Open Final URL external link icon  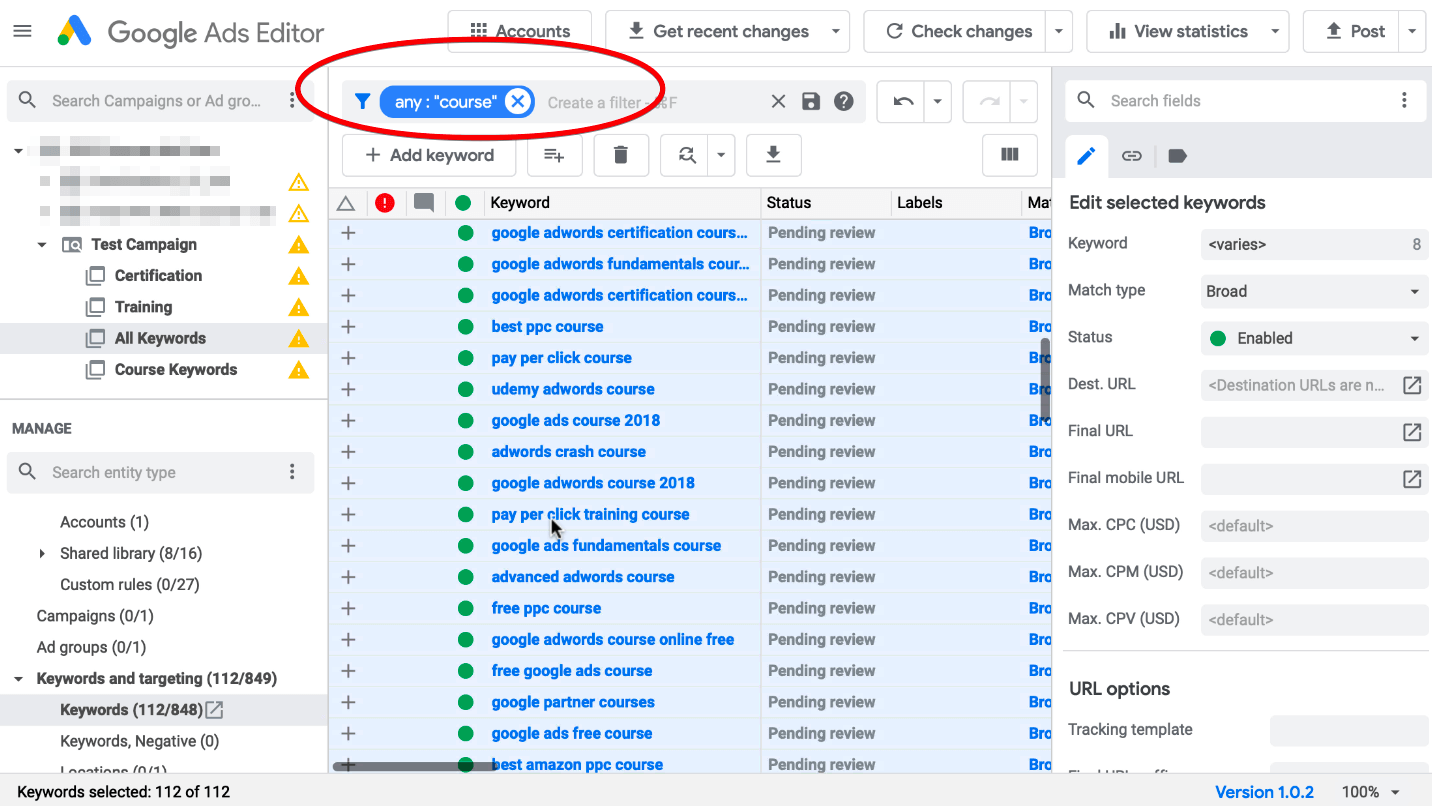point(1412,432)
